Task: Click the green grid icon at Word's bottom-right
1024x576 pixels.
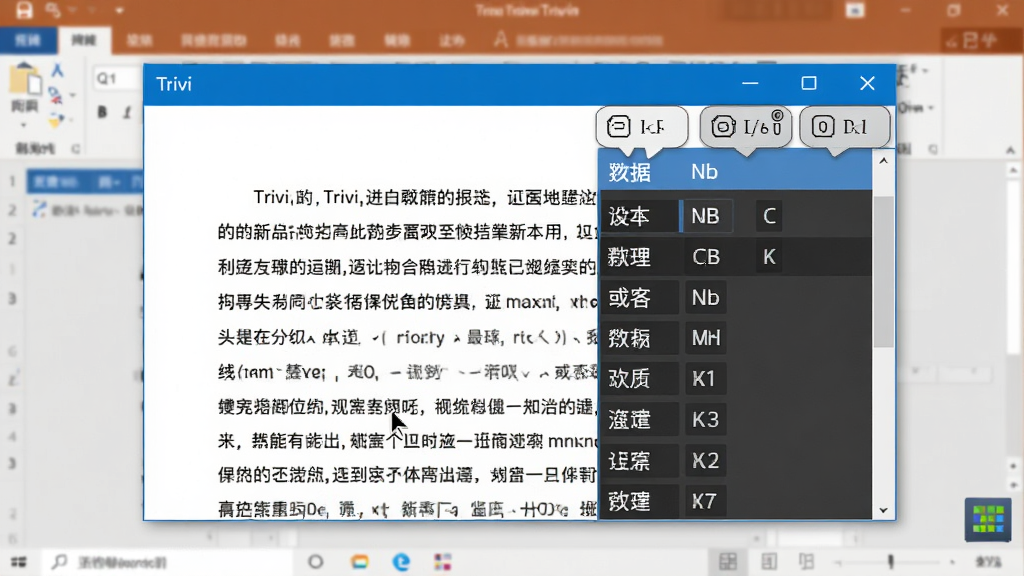Action: point(988,519)
